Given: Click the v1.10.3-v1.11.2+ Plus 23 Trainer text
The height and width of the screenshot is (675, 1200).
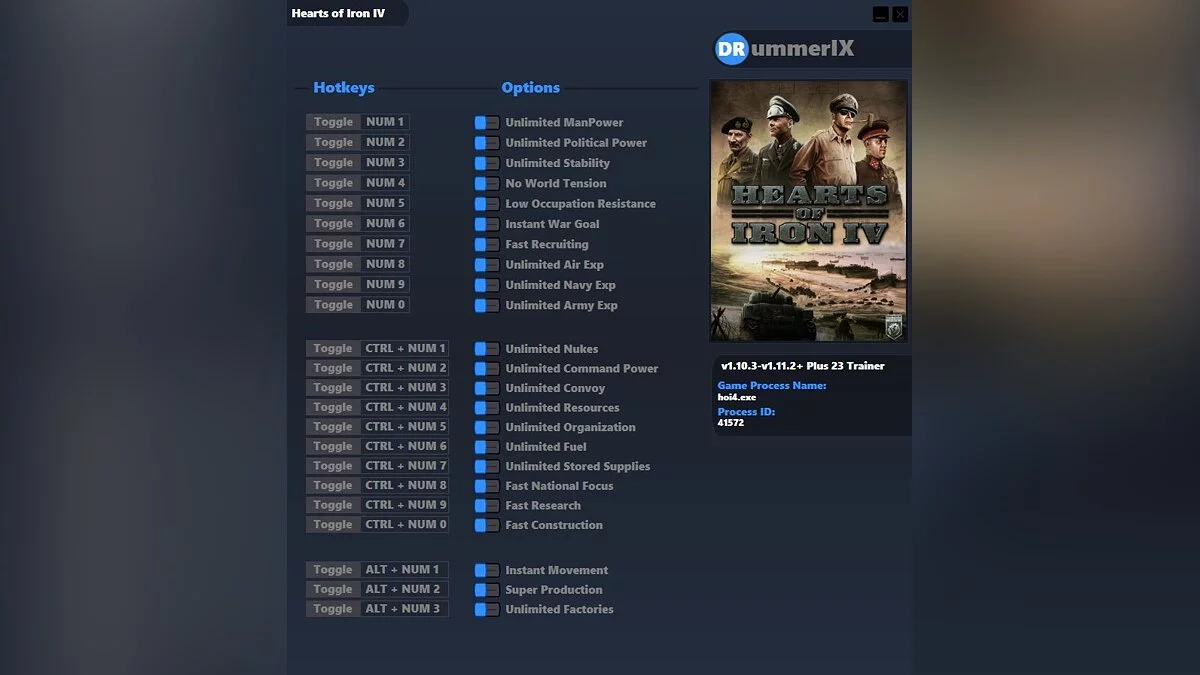Looking at the screenshot, I should (803, 366).
